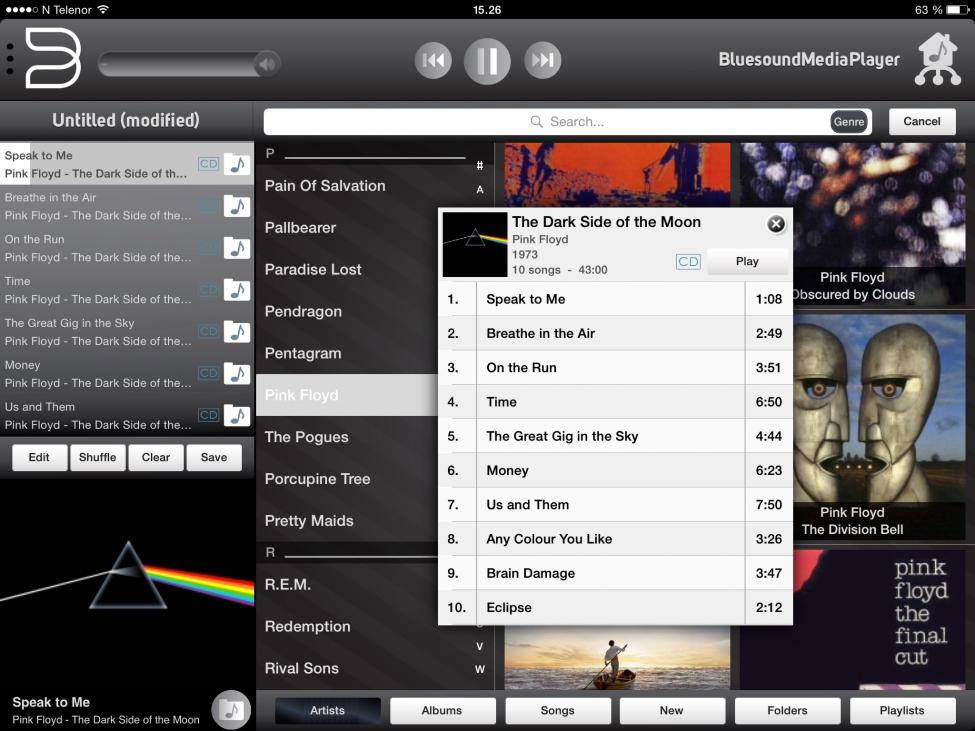Tap music note icon for Speak to Me
The width and height of the screenshot is (975, 731).
click(x=237, y=165)
